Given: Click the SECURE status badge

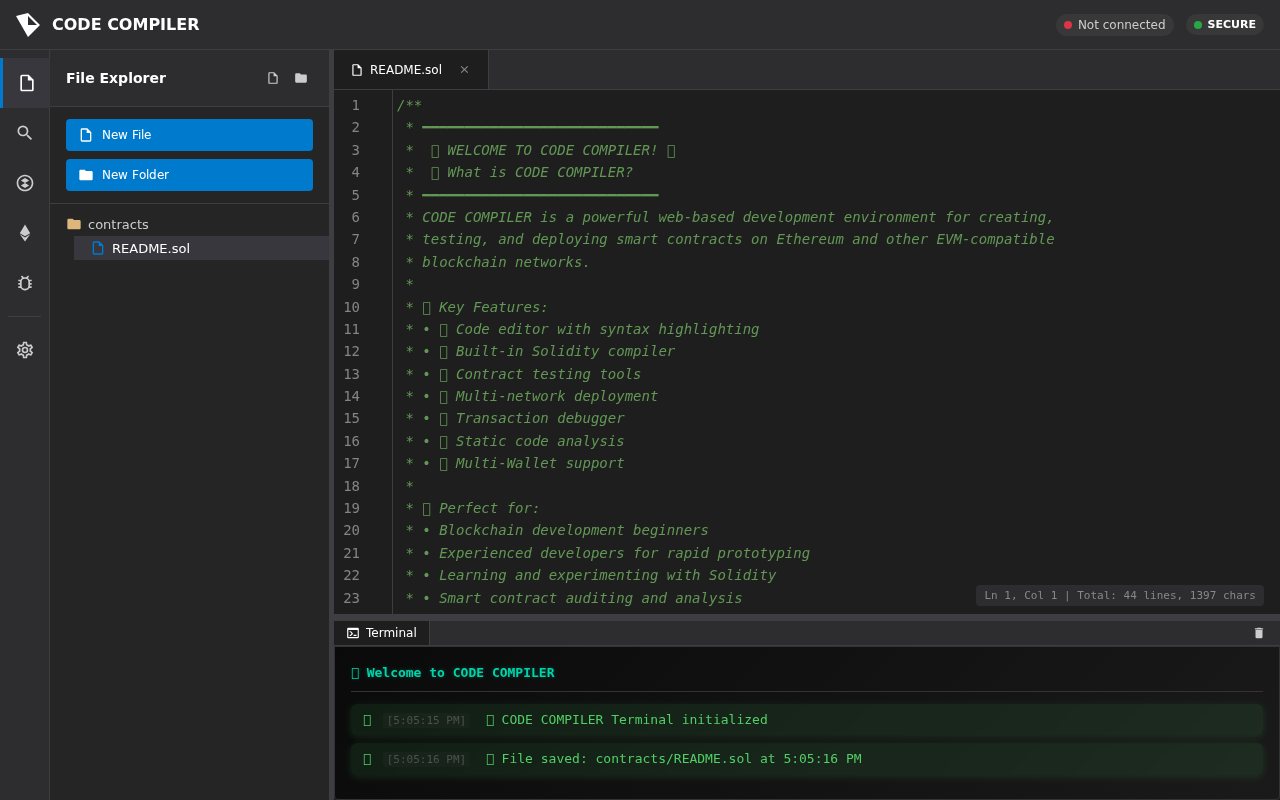Looking at the screenshot, I should coord(1224,25).
